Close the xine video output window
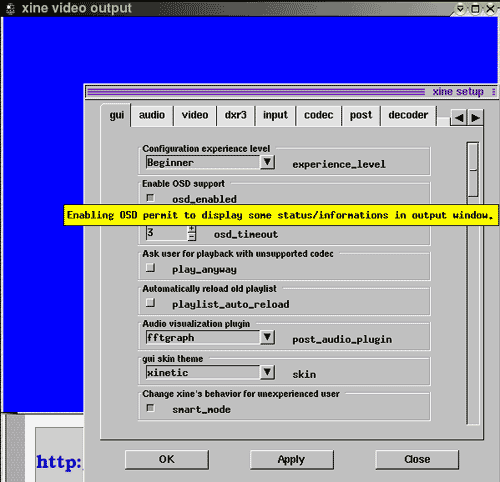The width and height of the screenshot is (500, 482). click(x=491, y=9)
